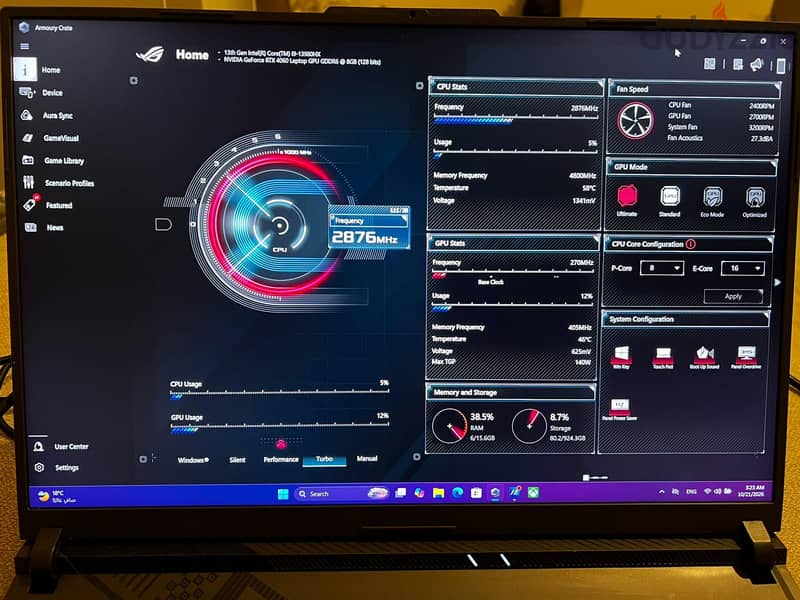Open the Game Library
Screen dimensions: 800x600
(53, 161)
